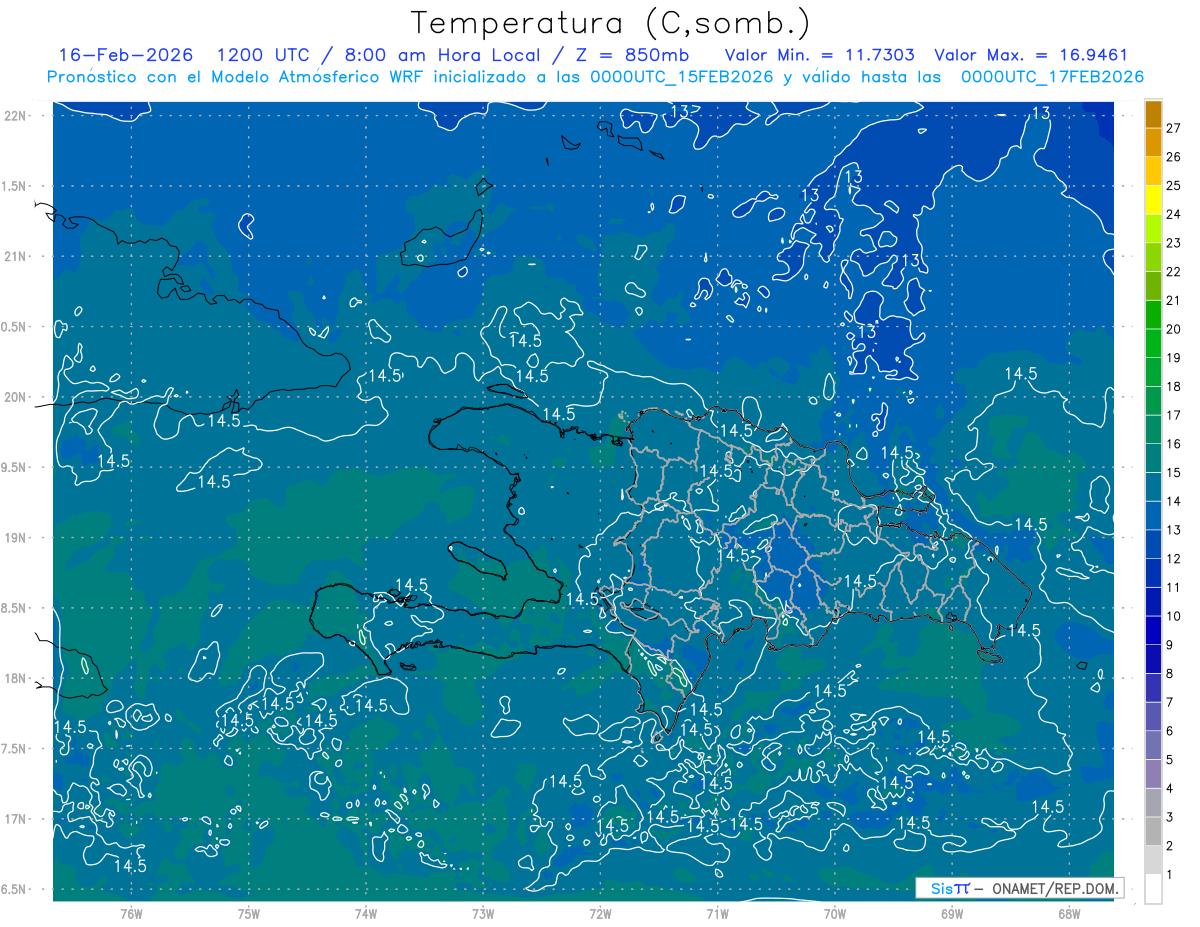Click the "70W" longitude axis label
This screenshot has width=1200, height=927.
835,913
